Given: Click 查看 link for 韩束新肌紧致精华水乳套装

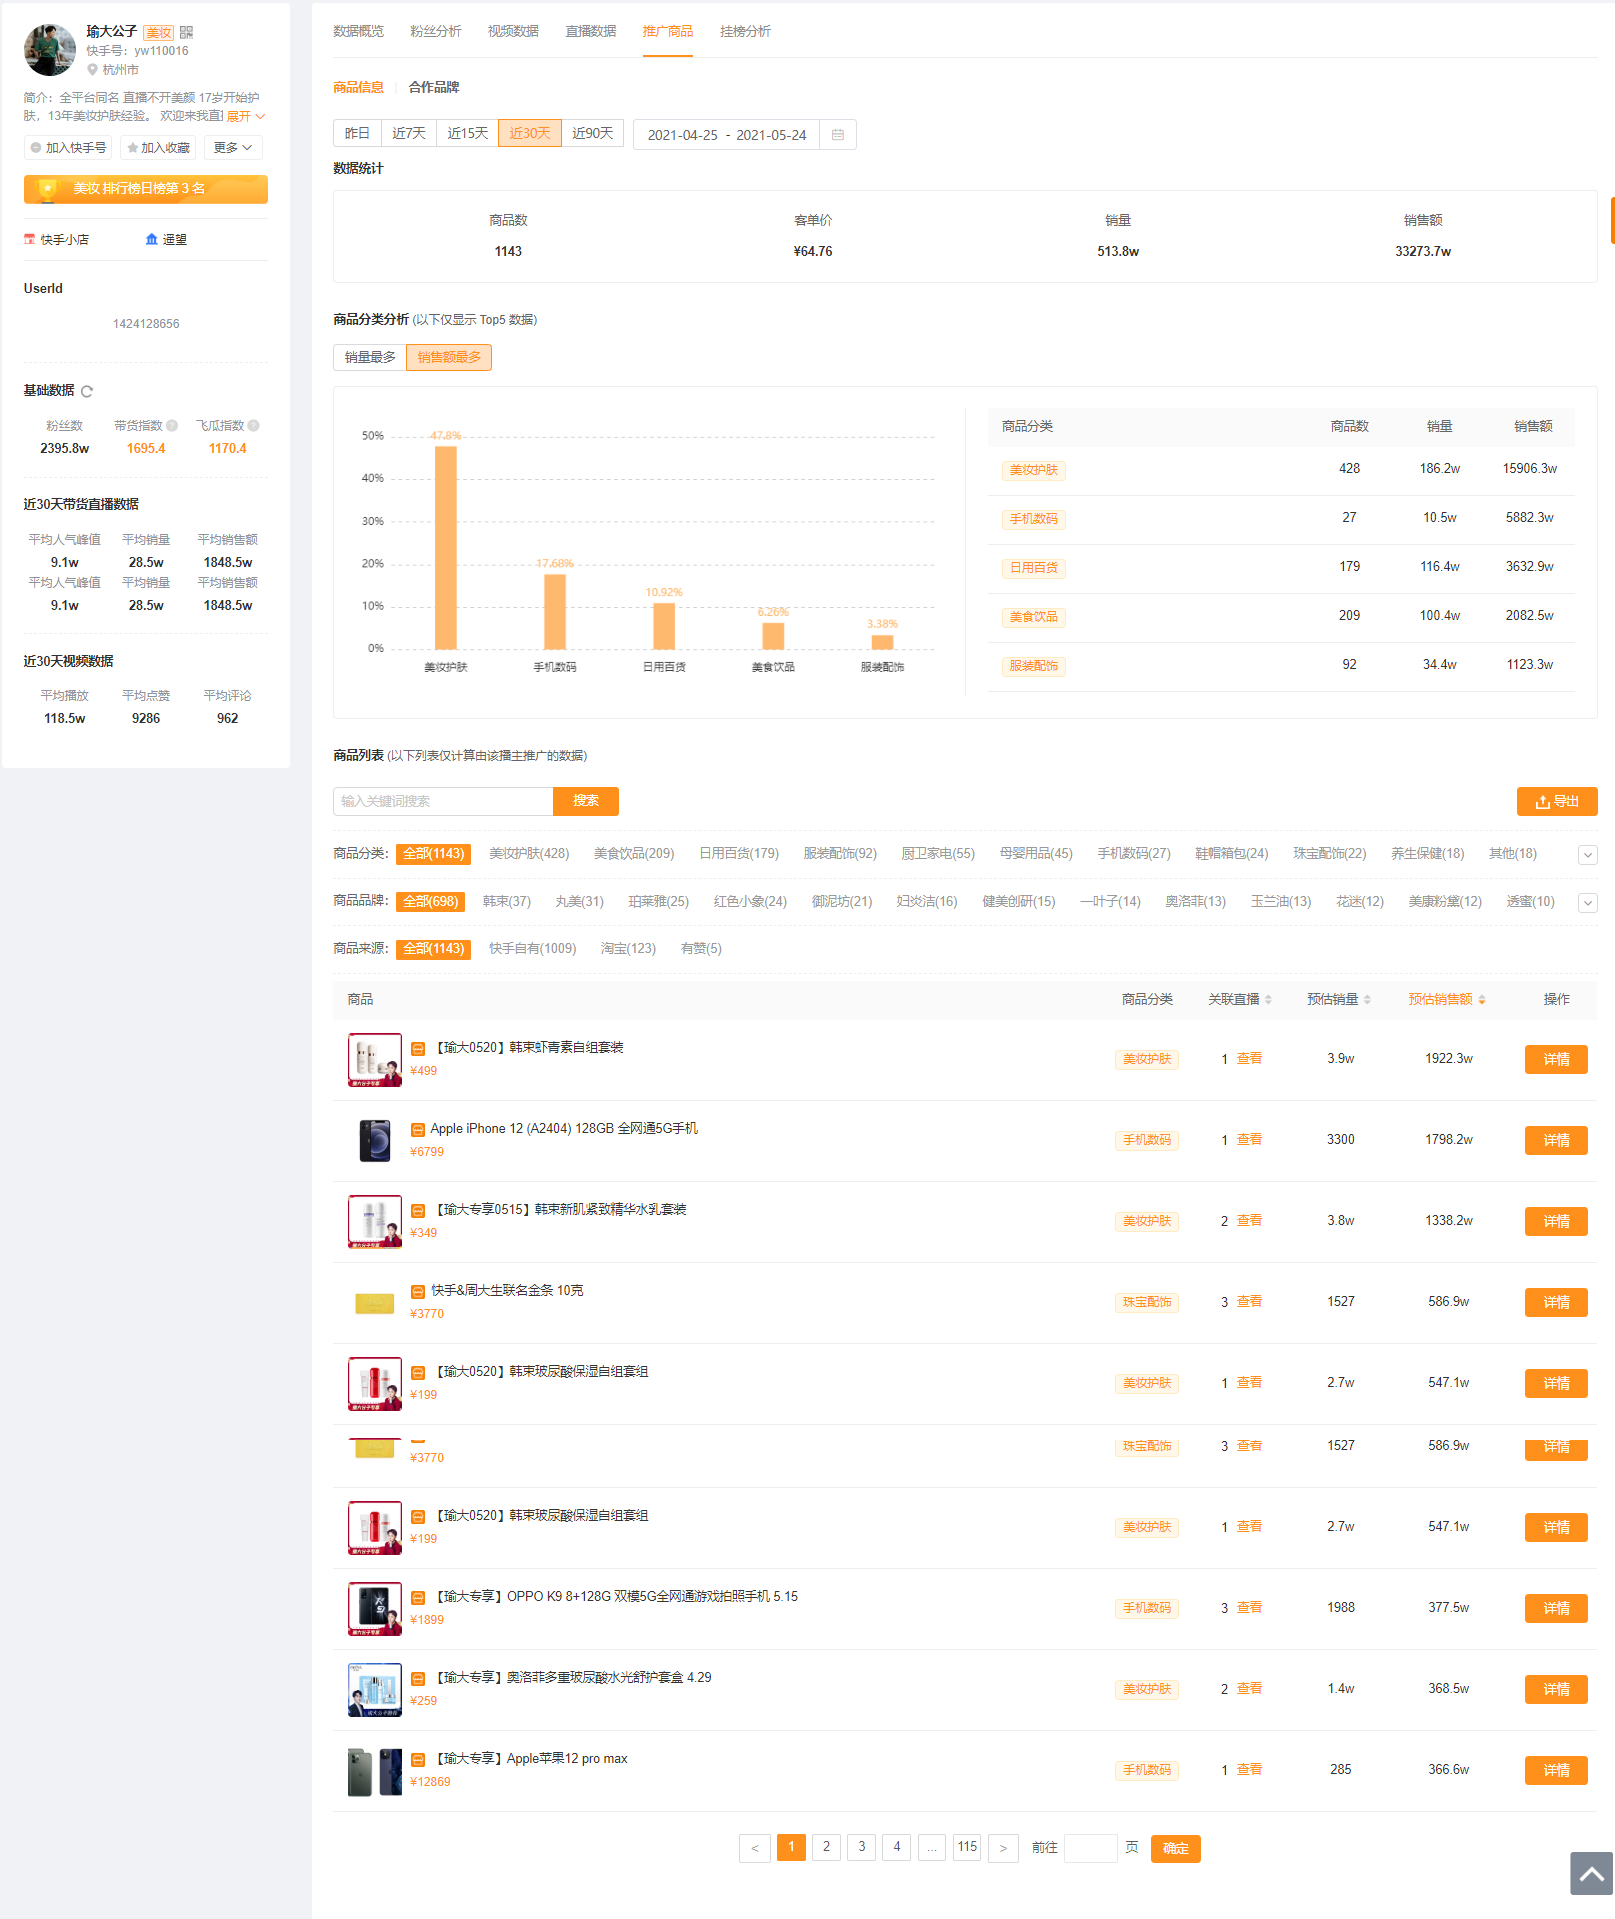Looking at the screenshot, I should [x=1249, y=1221].
